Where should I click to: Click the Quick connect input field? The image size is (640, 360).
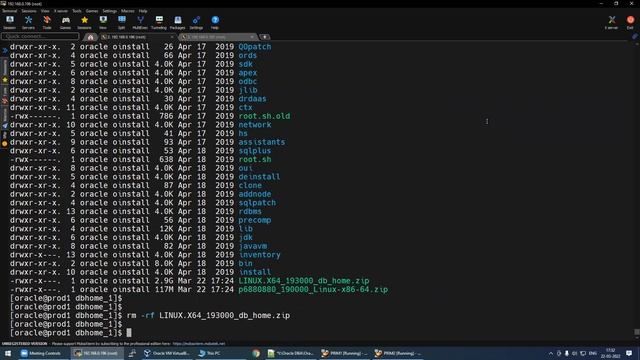point(40,37)
